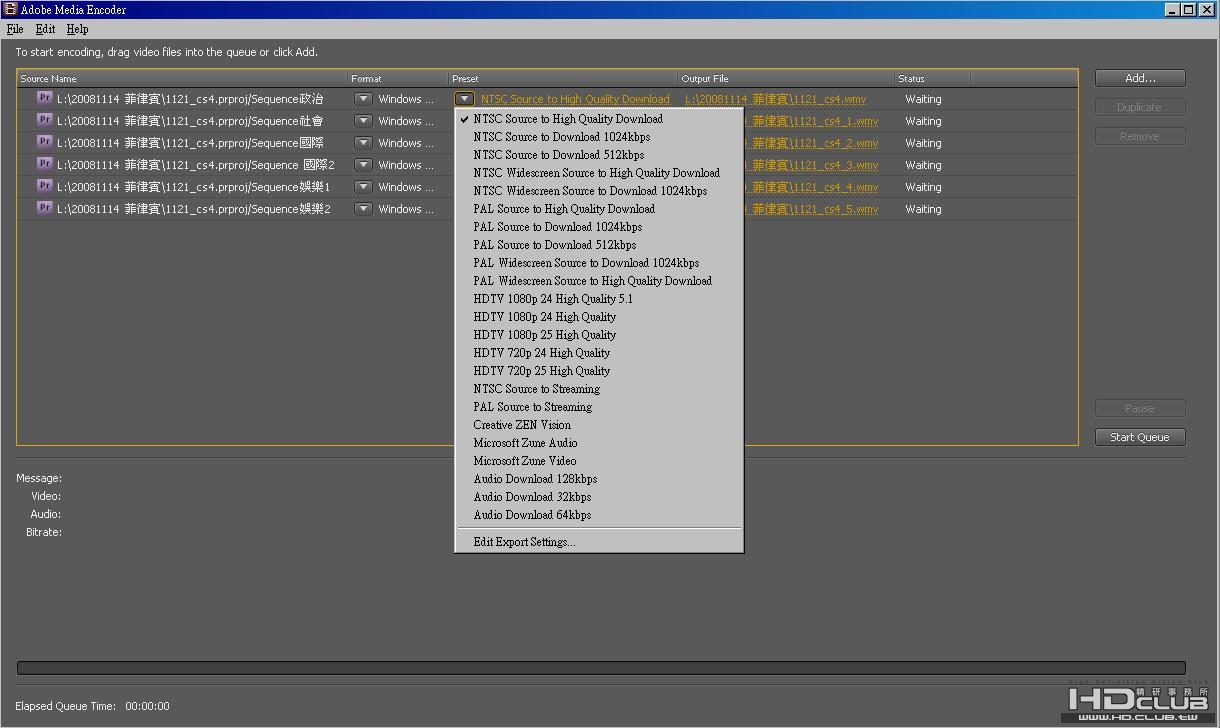This screenshot has height=728, width=1220.
Task: Choose NTSC Widescreen Source to High Quality Download
Action: pyautogui.click(x=599, y=173)
